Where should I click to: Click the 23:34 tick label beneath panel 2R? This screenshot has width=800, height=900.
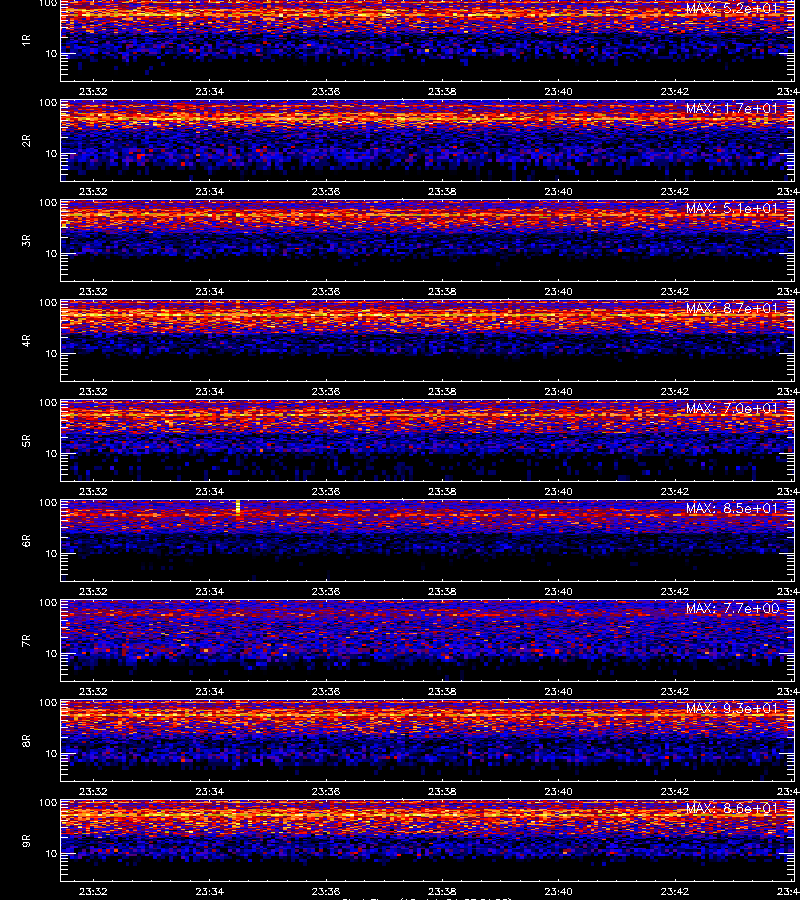pos(209,191)
